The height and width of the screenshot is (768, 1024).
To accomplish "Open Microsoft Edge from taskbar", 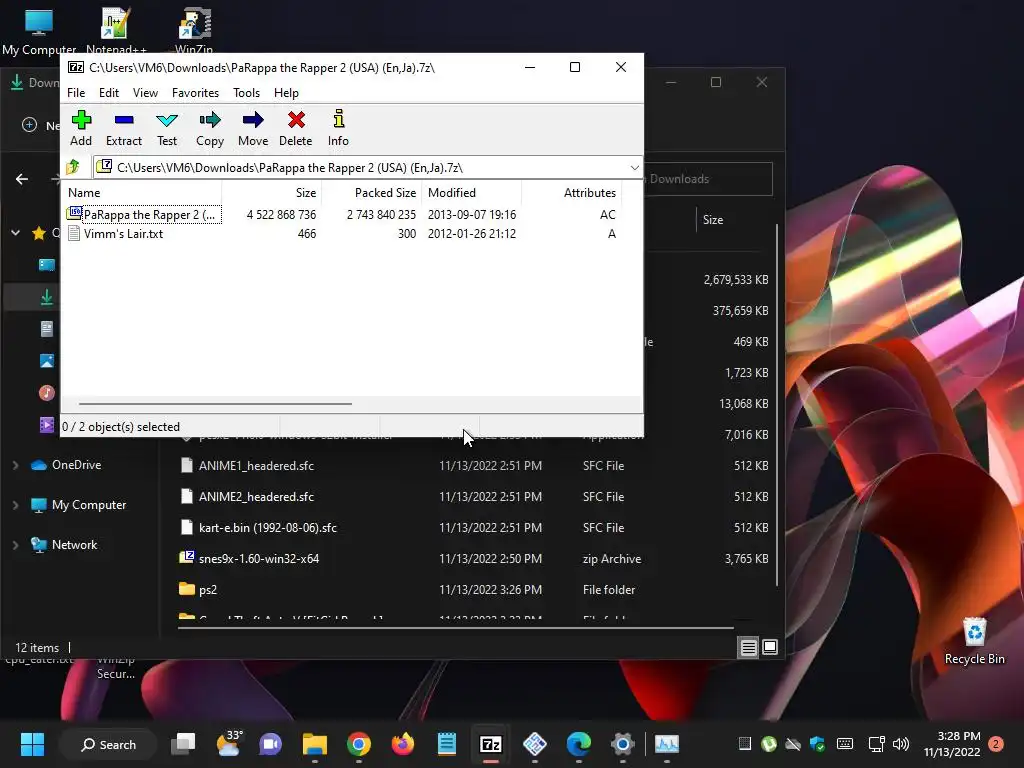I will (x=579, y=744).
